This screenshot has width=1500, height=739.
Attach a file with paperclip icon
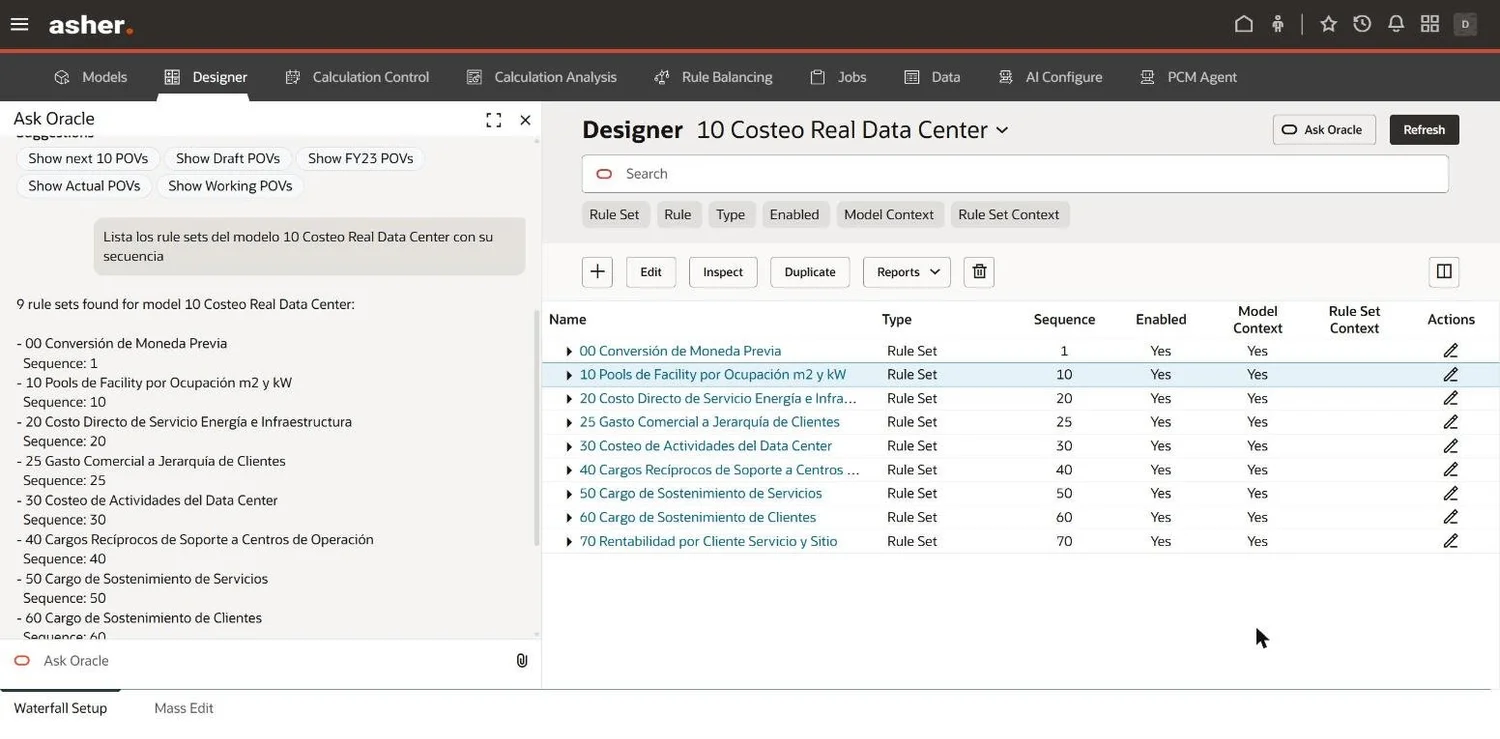(522, 661)
